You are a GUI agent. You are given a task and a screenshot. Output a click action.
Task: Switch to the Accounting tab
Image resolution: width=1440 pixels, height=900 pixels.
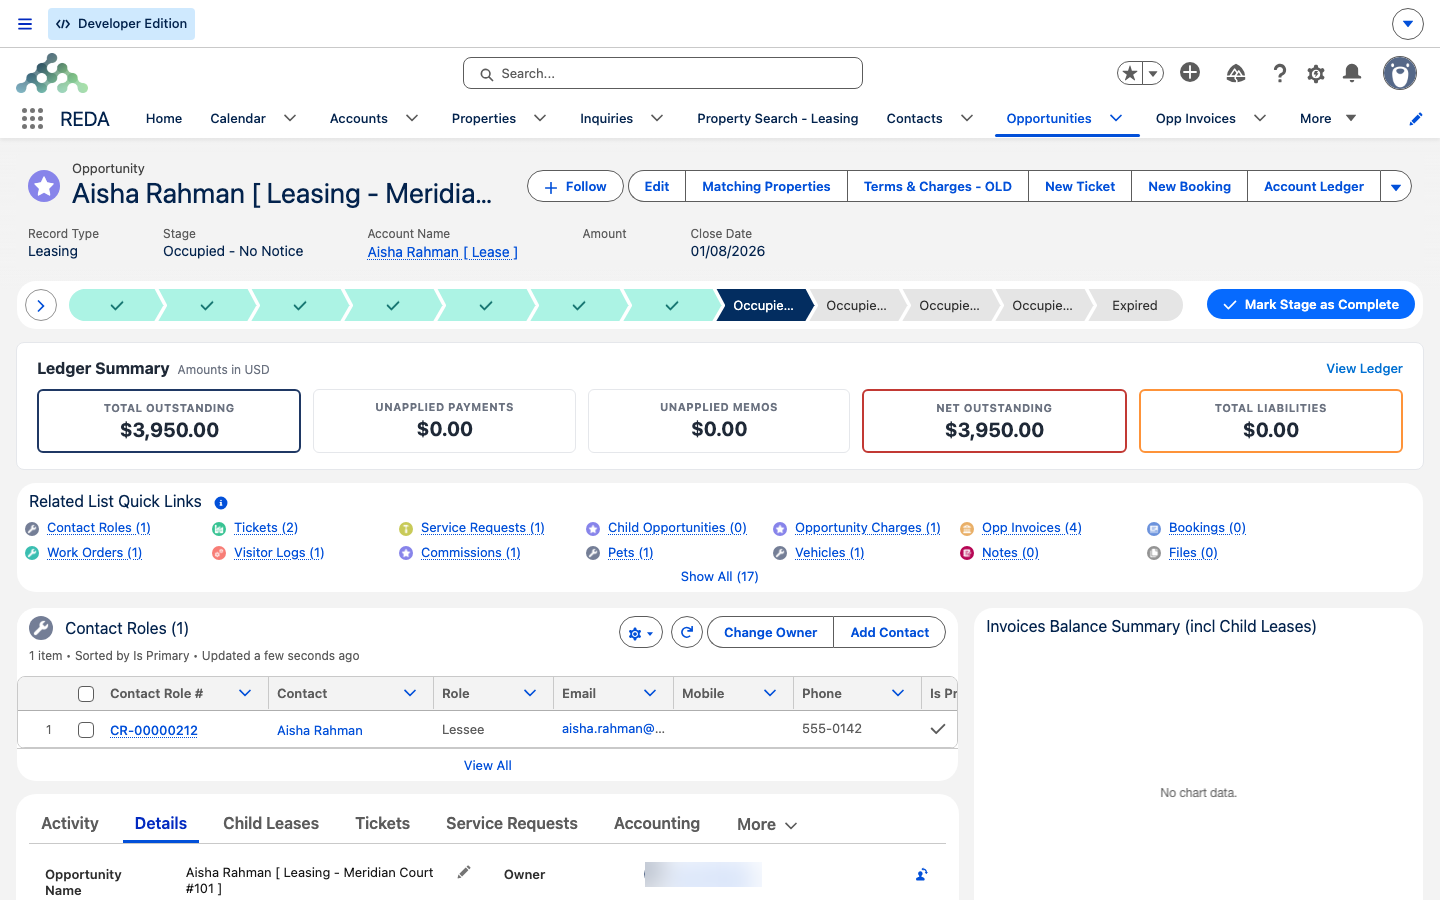(657, 823)
